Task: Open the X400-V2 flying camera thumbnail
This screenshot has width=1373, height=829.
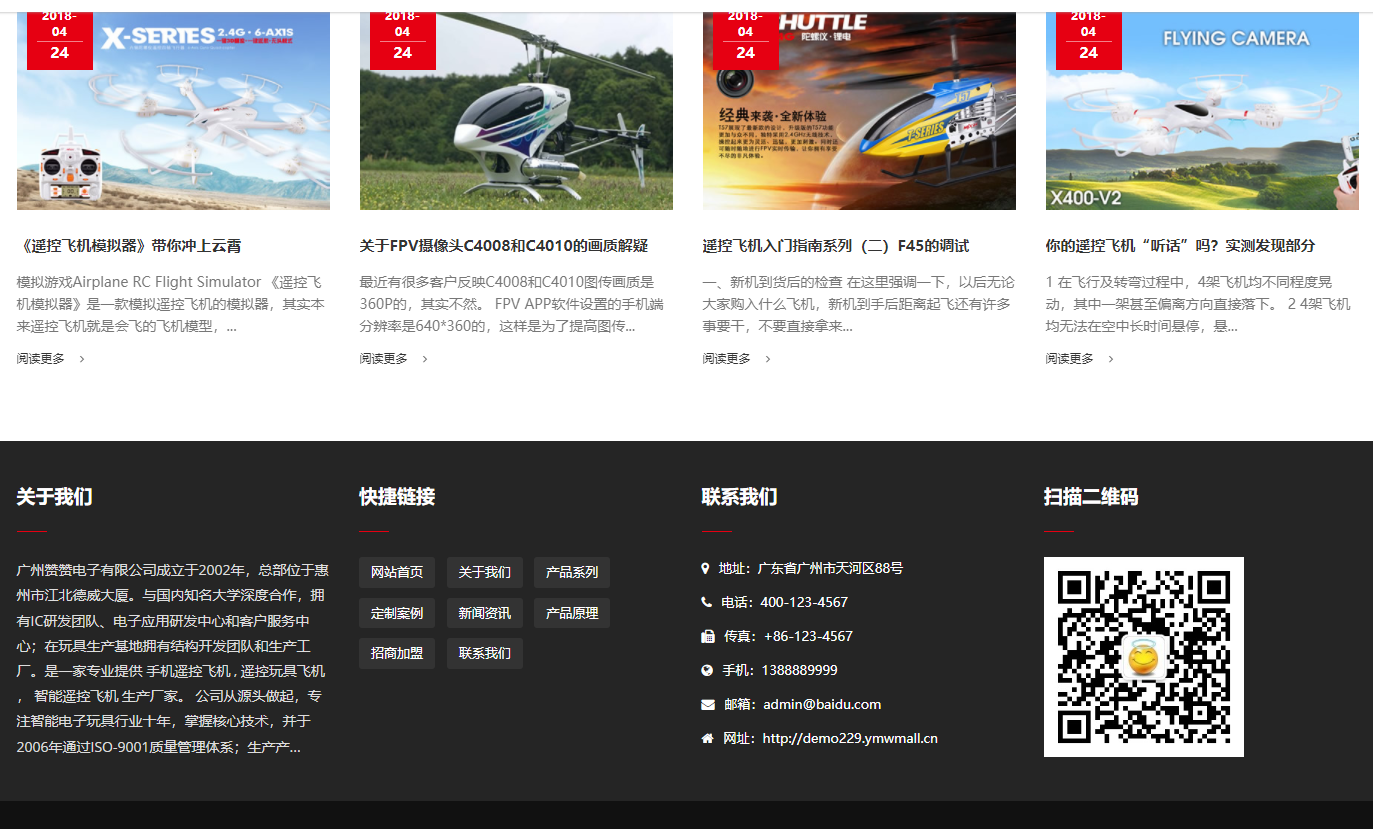Action: pos(1202,115)
